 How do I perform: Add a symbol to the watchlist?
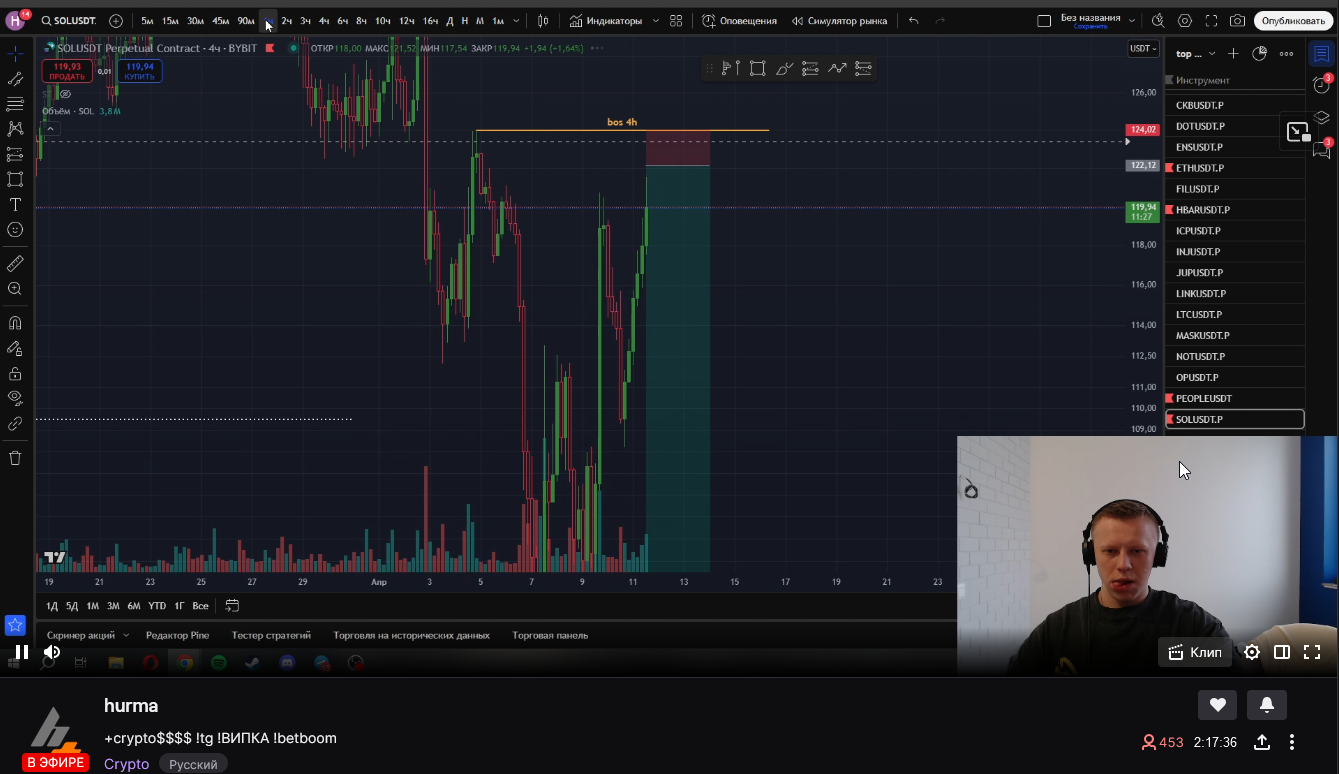[x=1233, y=54]
